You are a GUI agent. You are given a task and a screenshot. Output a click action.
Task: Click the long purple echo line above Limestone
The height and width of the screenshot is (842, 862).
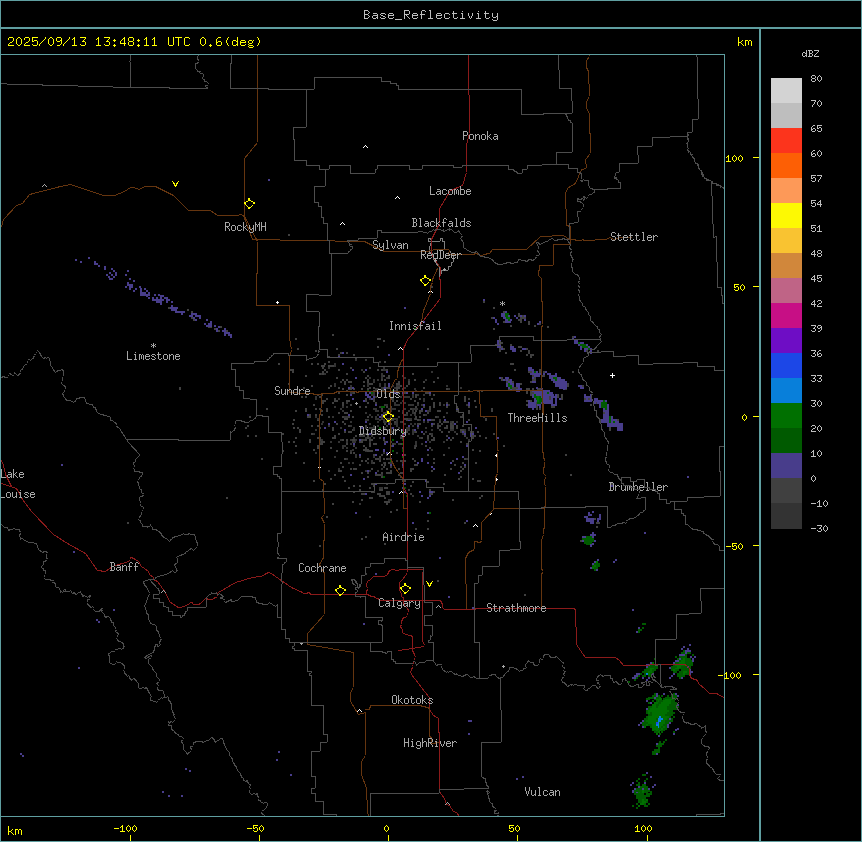point(154,297)
